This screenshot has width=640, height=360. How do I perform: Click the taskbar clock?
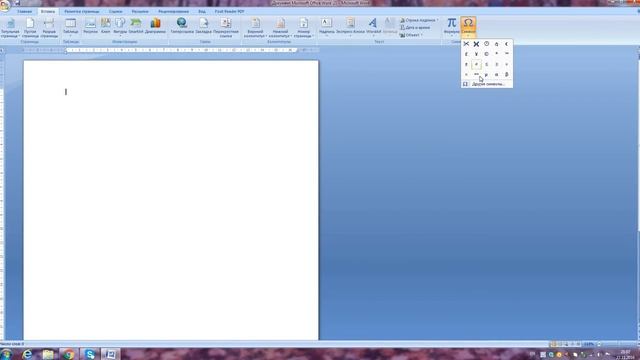(625, 354)
